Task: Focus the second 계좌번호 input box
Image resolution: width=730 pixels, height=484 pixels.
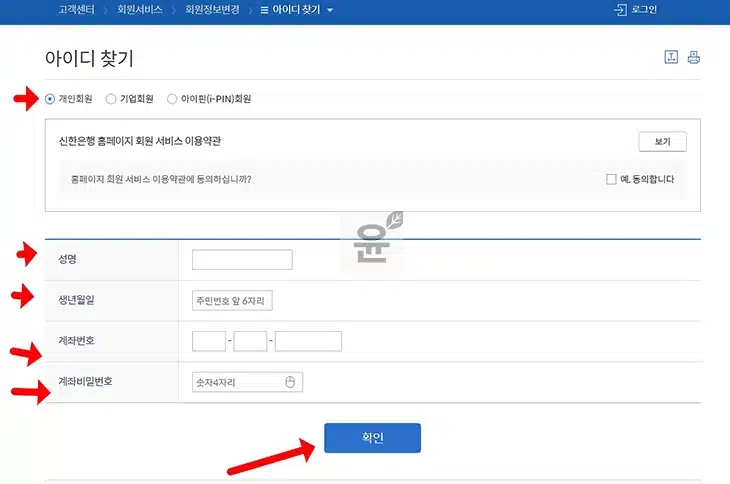Action: point(250,341)
